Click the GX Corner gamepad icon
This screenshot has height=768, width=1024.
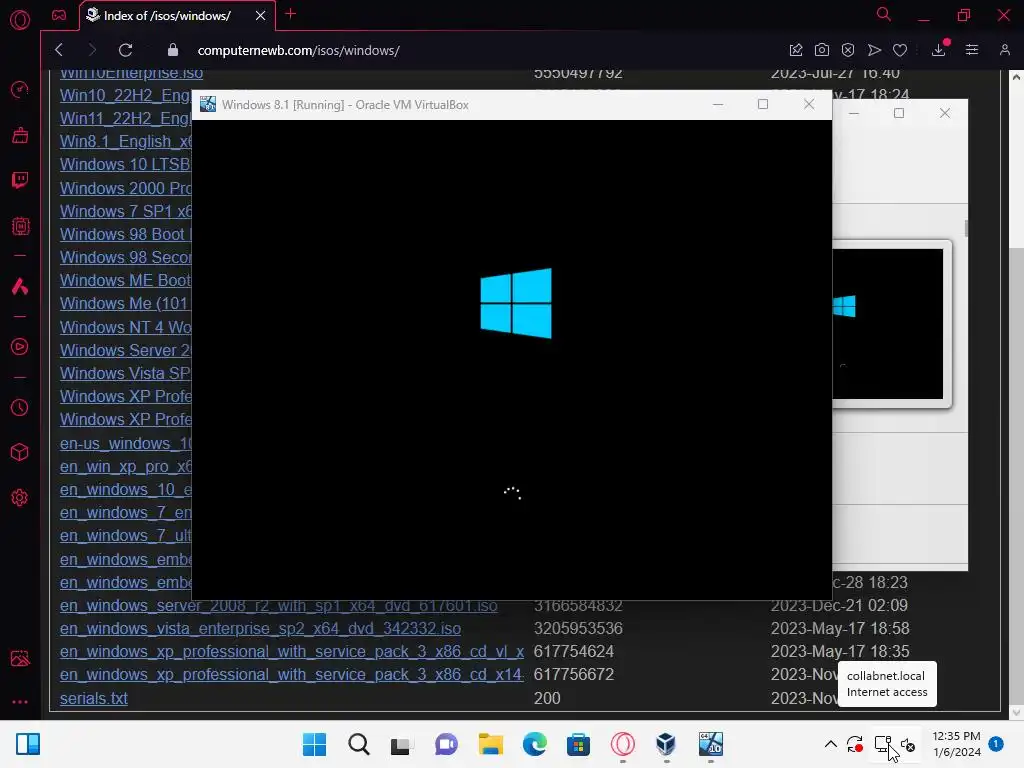pyautogui.click(x=59, y=15)
